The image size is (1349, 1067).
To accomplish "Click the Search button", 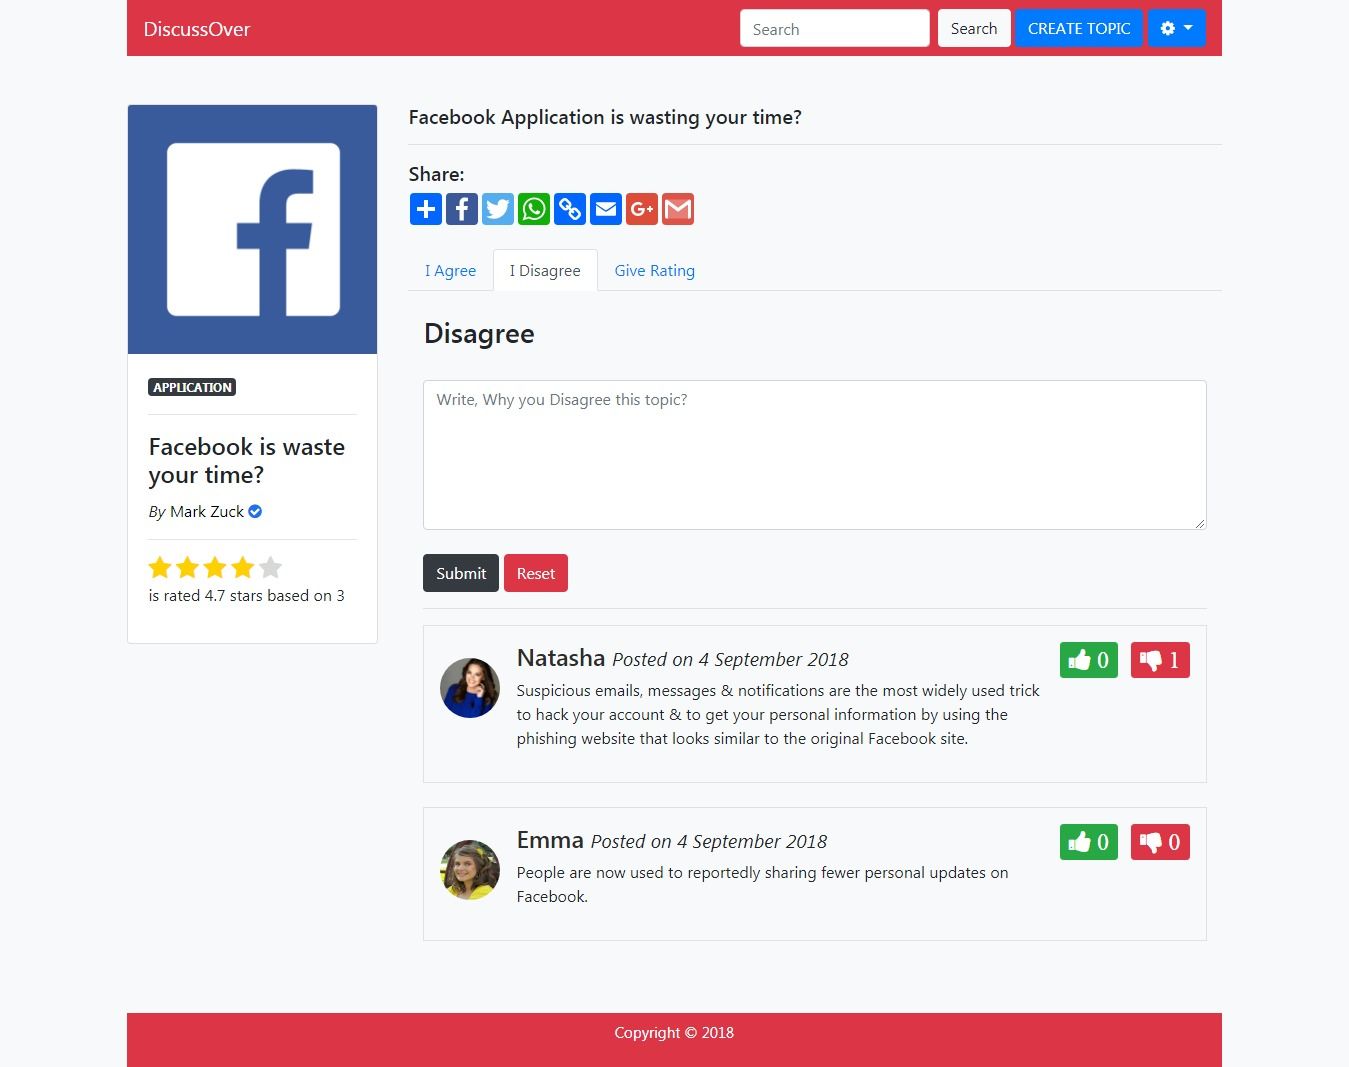I will [974, 28].
